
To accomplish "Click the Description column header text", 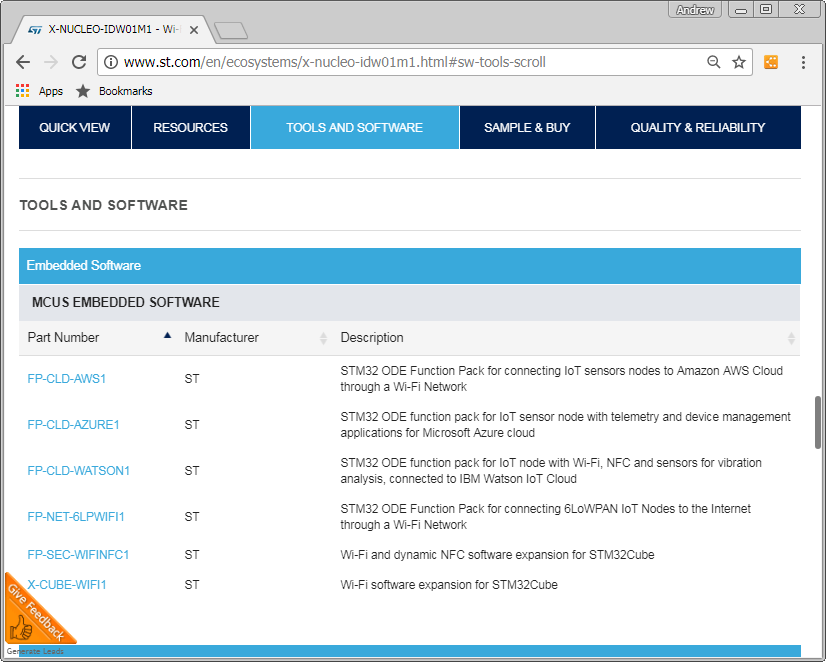I will click(x=372, y=338).
